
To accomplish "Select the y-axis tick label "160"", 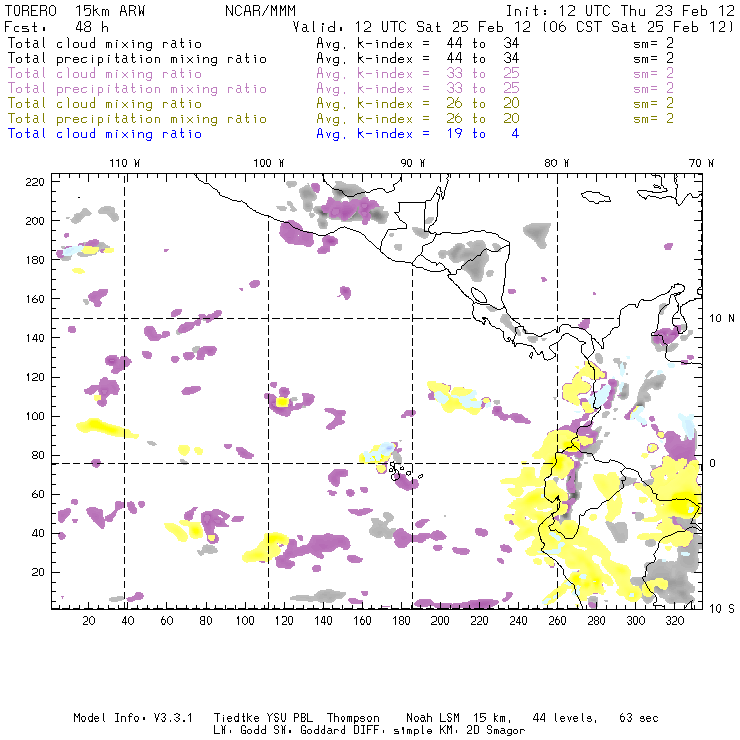I will 35,299.
